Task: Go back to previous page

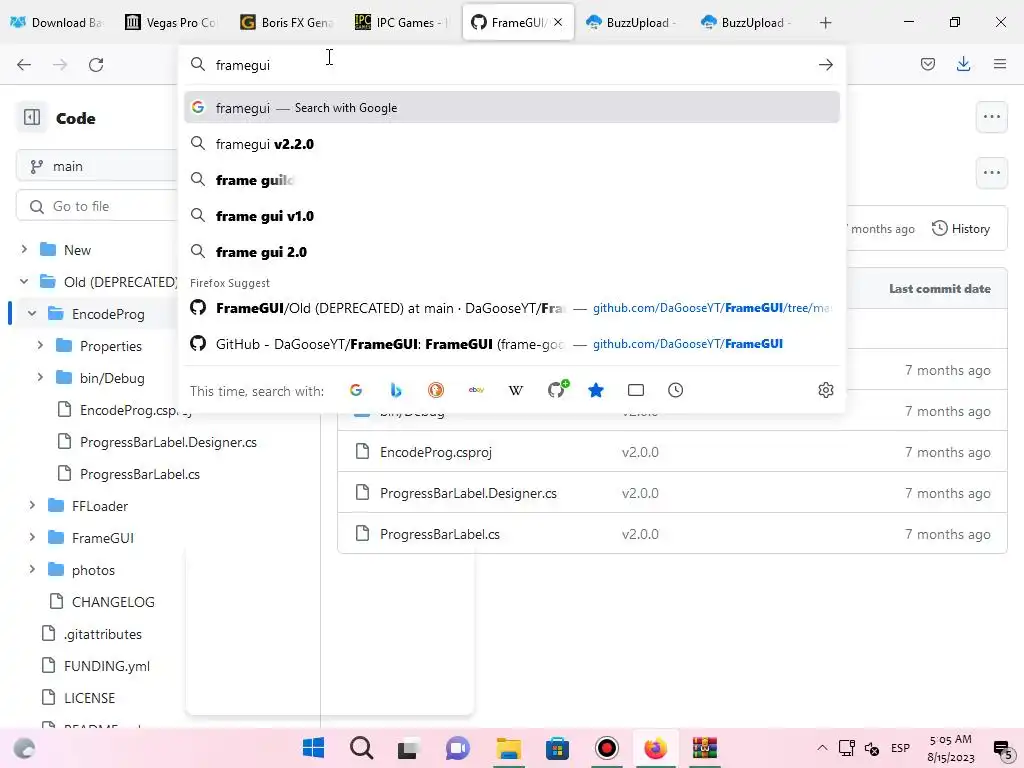Action: point(24,65)
